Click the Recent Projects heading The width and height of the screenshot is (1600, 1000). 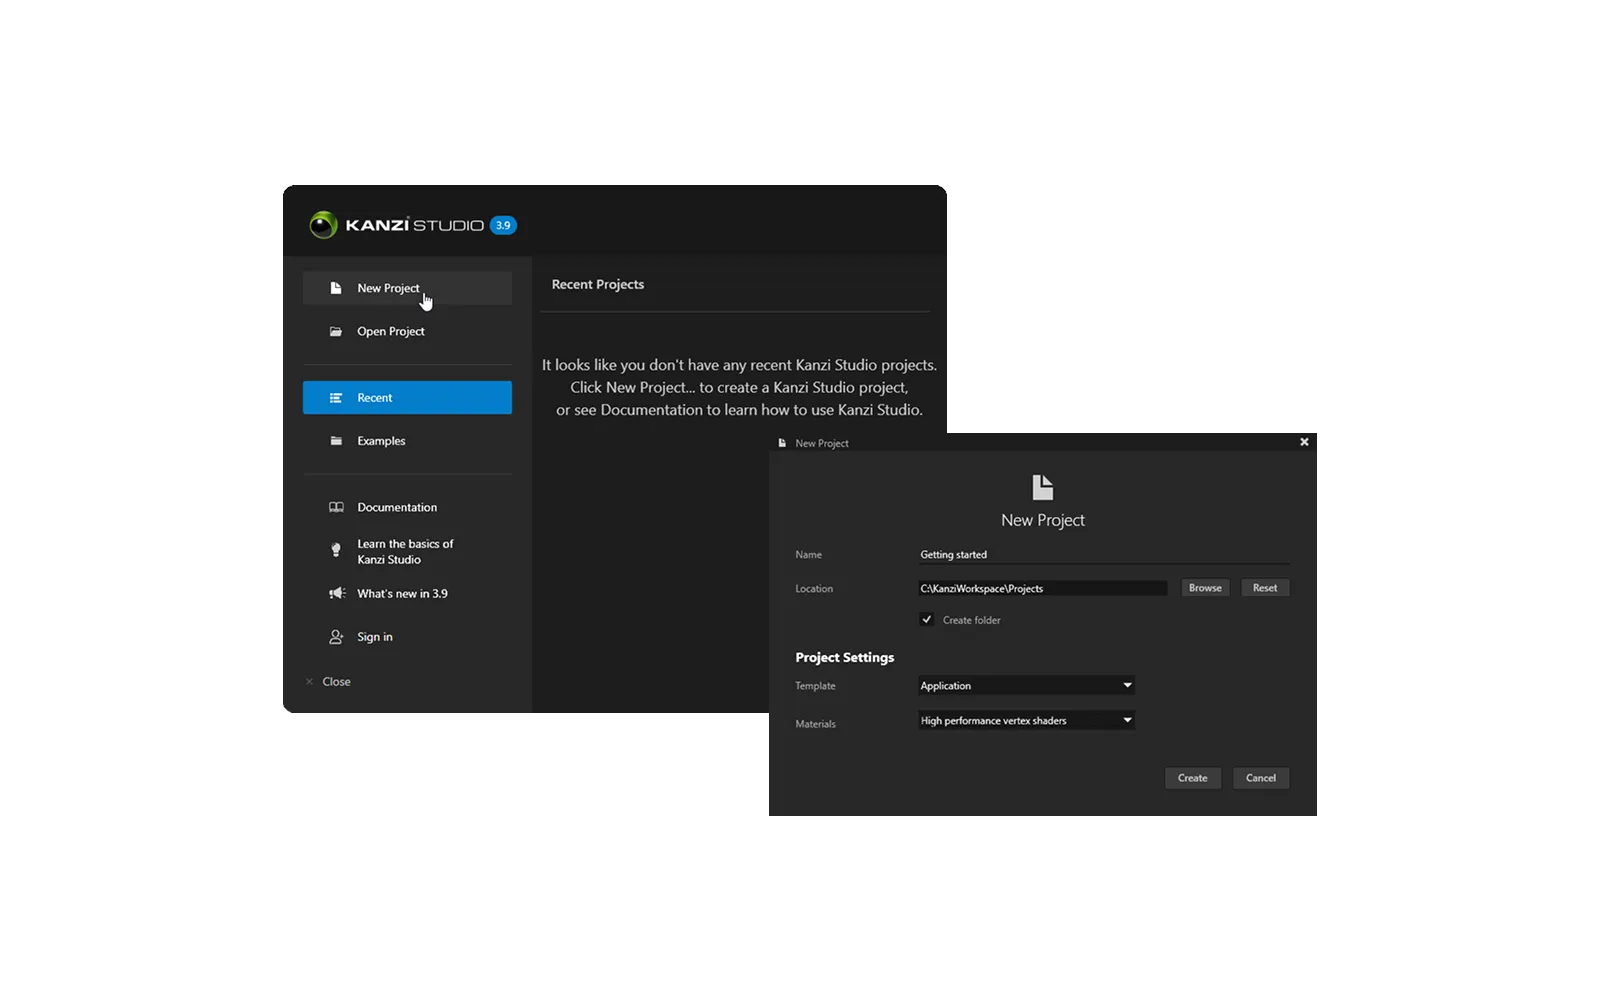598,285
